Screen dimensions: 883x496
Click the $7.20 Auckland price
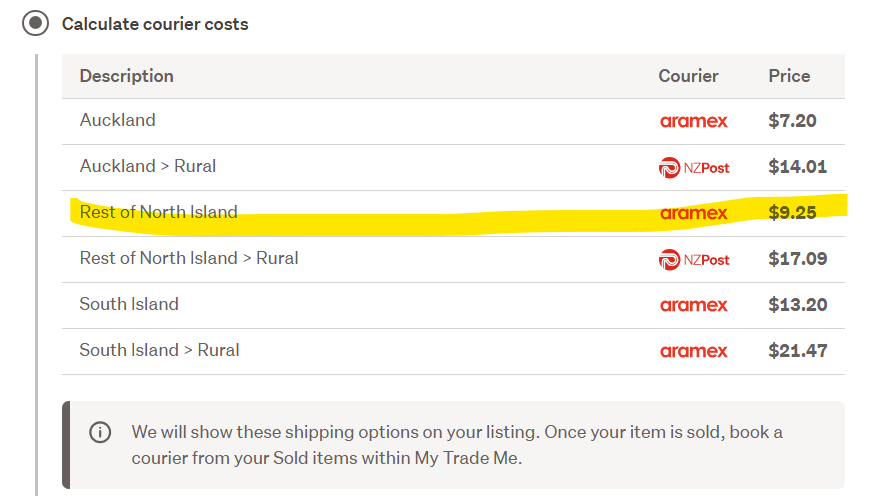click(x=792, y=121)
